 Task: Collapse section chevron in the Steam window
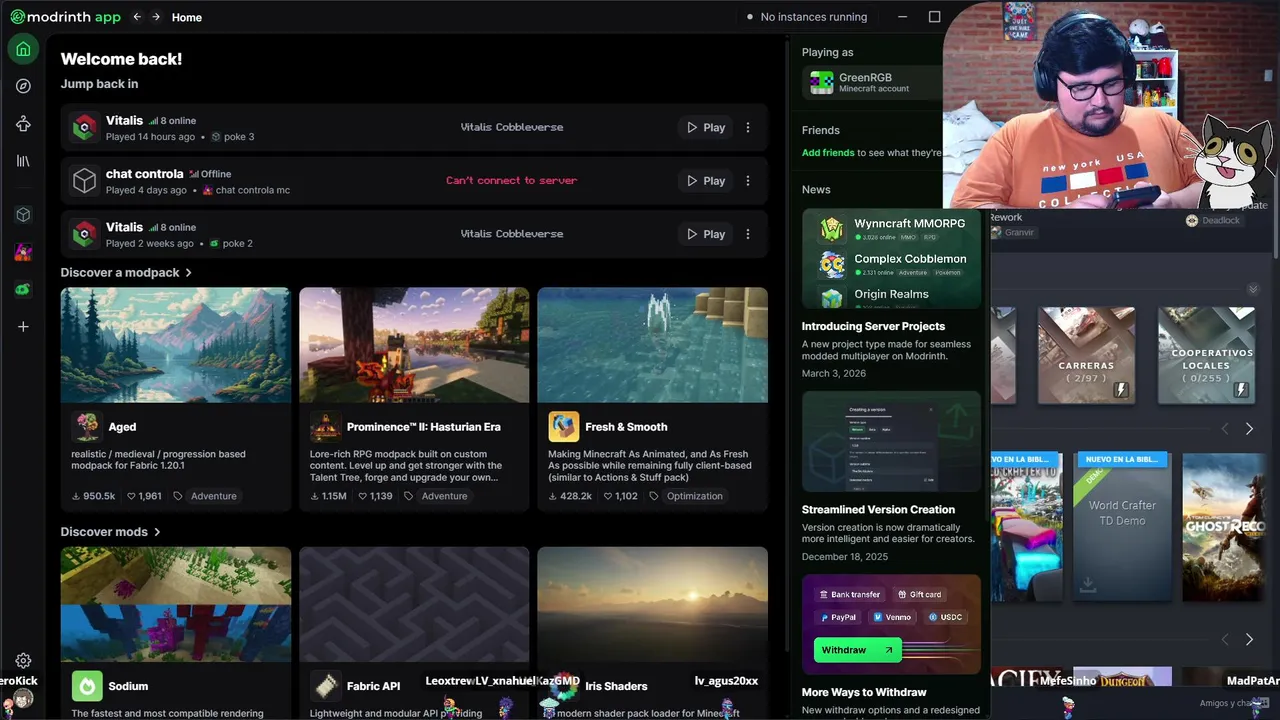pos(1252,289)
